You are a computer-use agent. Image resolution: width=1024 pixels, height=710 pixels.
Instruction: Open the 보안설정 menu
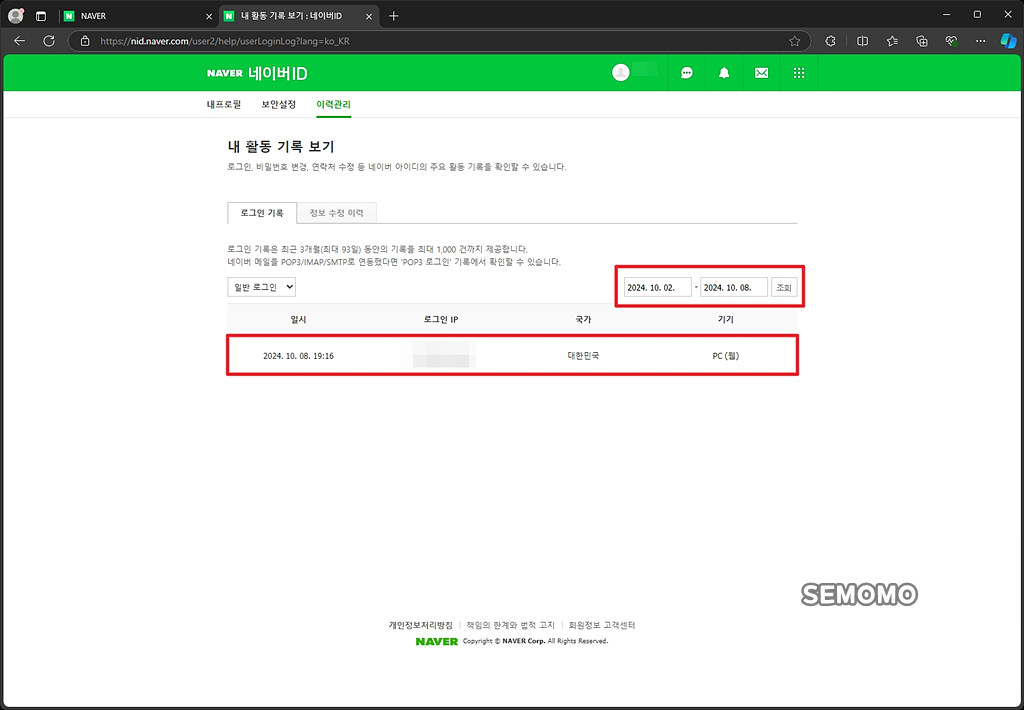tap(279, 105)
